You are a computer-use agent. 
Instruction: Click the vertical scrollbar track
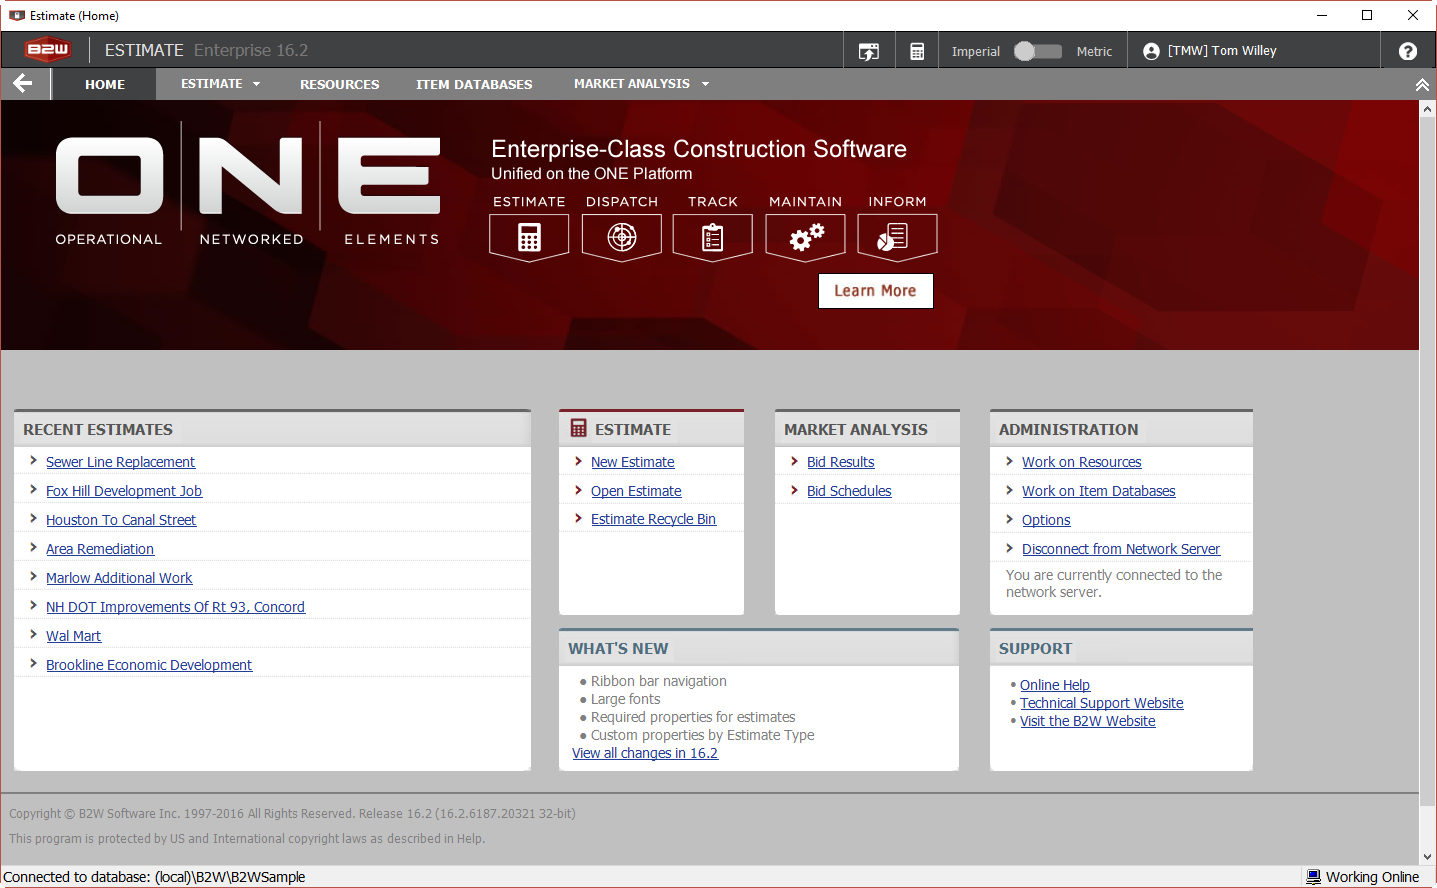click(1427, 483)
